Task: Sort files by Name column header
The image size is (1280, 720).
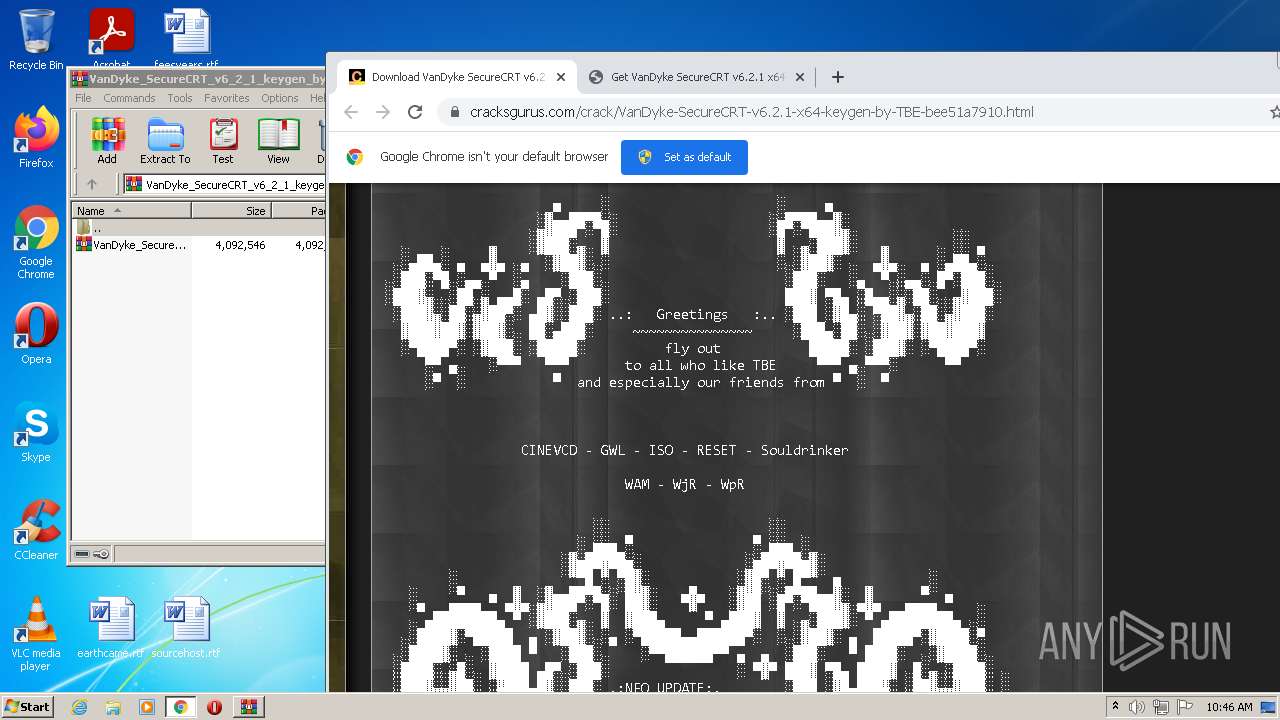Action: coord(131,211)
